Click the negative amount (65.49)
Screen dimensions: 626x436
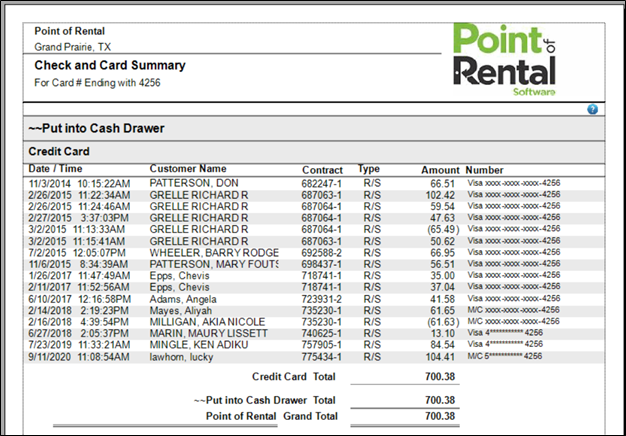pos(443,230)
